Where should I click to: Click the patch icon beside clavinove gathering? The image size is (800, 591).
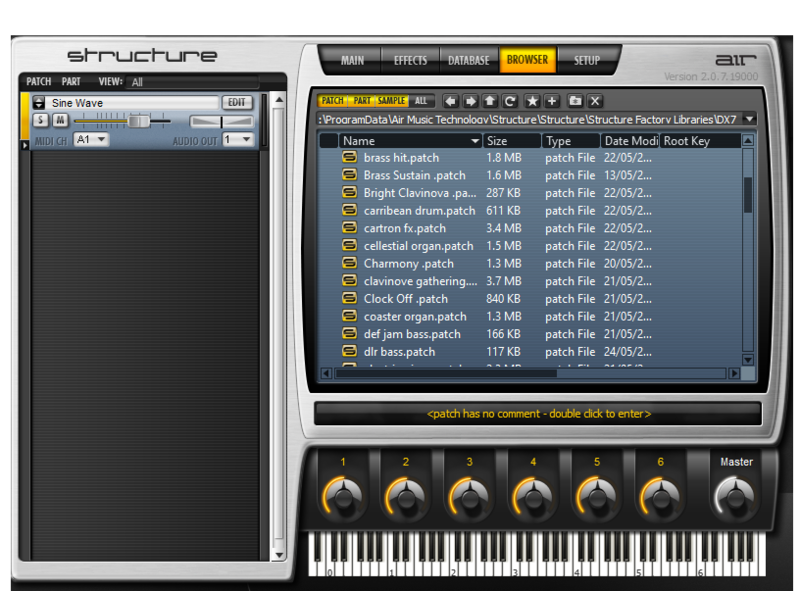pos(349,281)
